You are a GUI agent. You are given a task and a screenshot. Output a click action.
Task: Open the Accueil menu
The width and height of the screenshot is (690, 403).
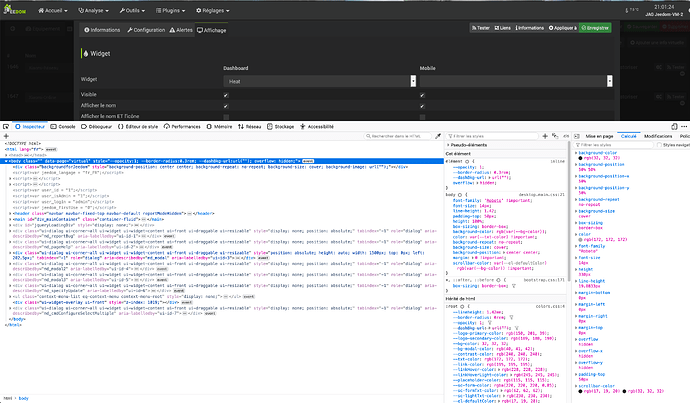(53, 10)
